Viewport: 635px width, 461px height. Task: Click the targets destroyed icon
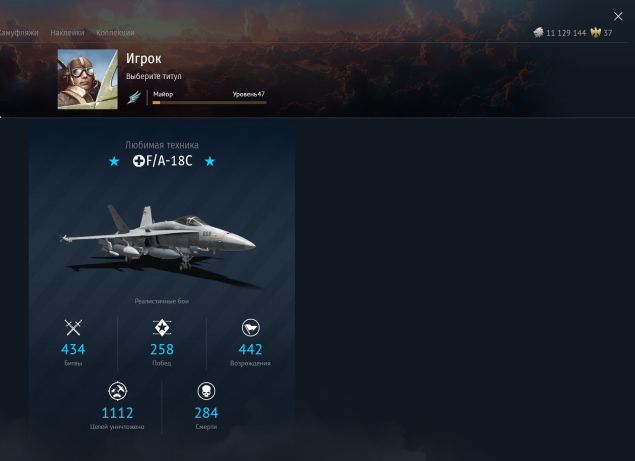117,391
